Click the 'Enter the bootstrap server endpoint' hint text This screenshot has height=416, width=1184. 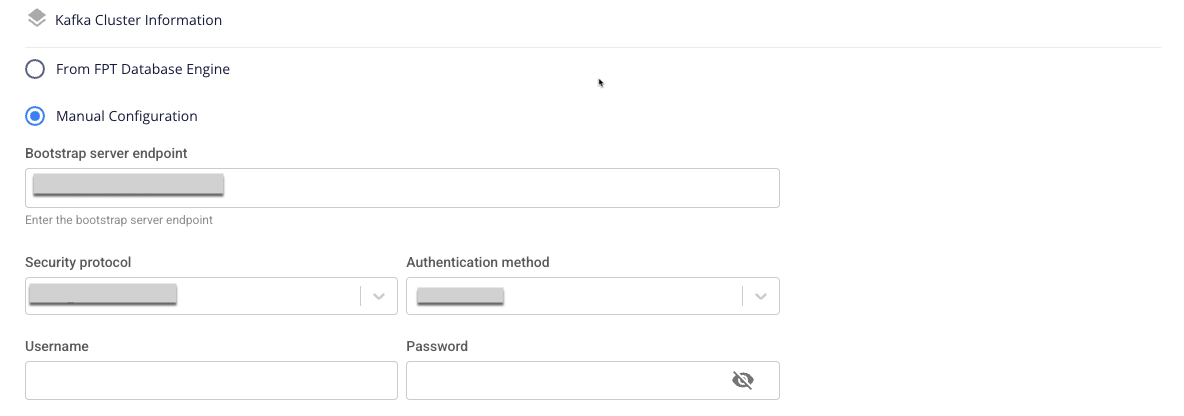[x=119, y=220]
